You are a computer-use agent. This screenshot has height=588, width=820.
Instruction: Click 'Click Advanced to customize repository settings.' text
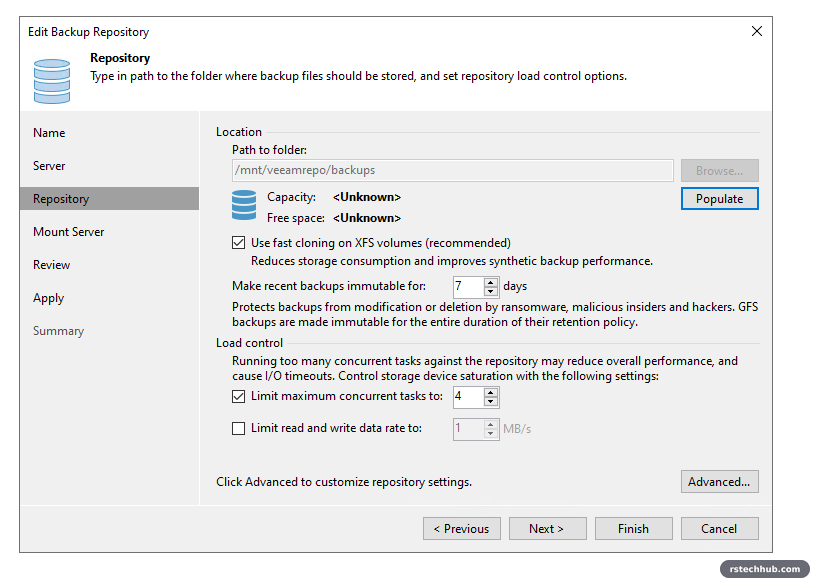point(344,482)
